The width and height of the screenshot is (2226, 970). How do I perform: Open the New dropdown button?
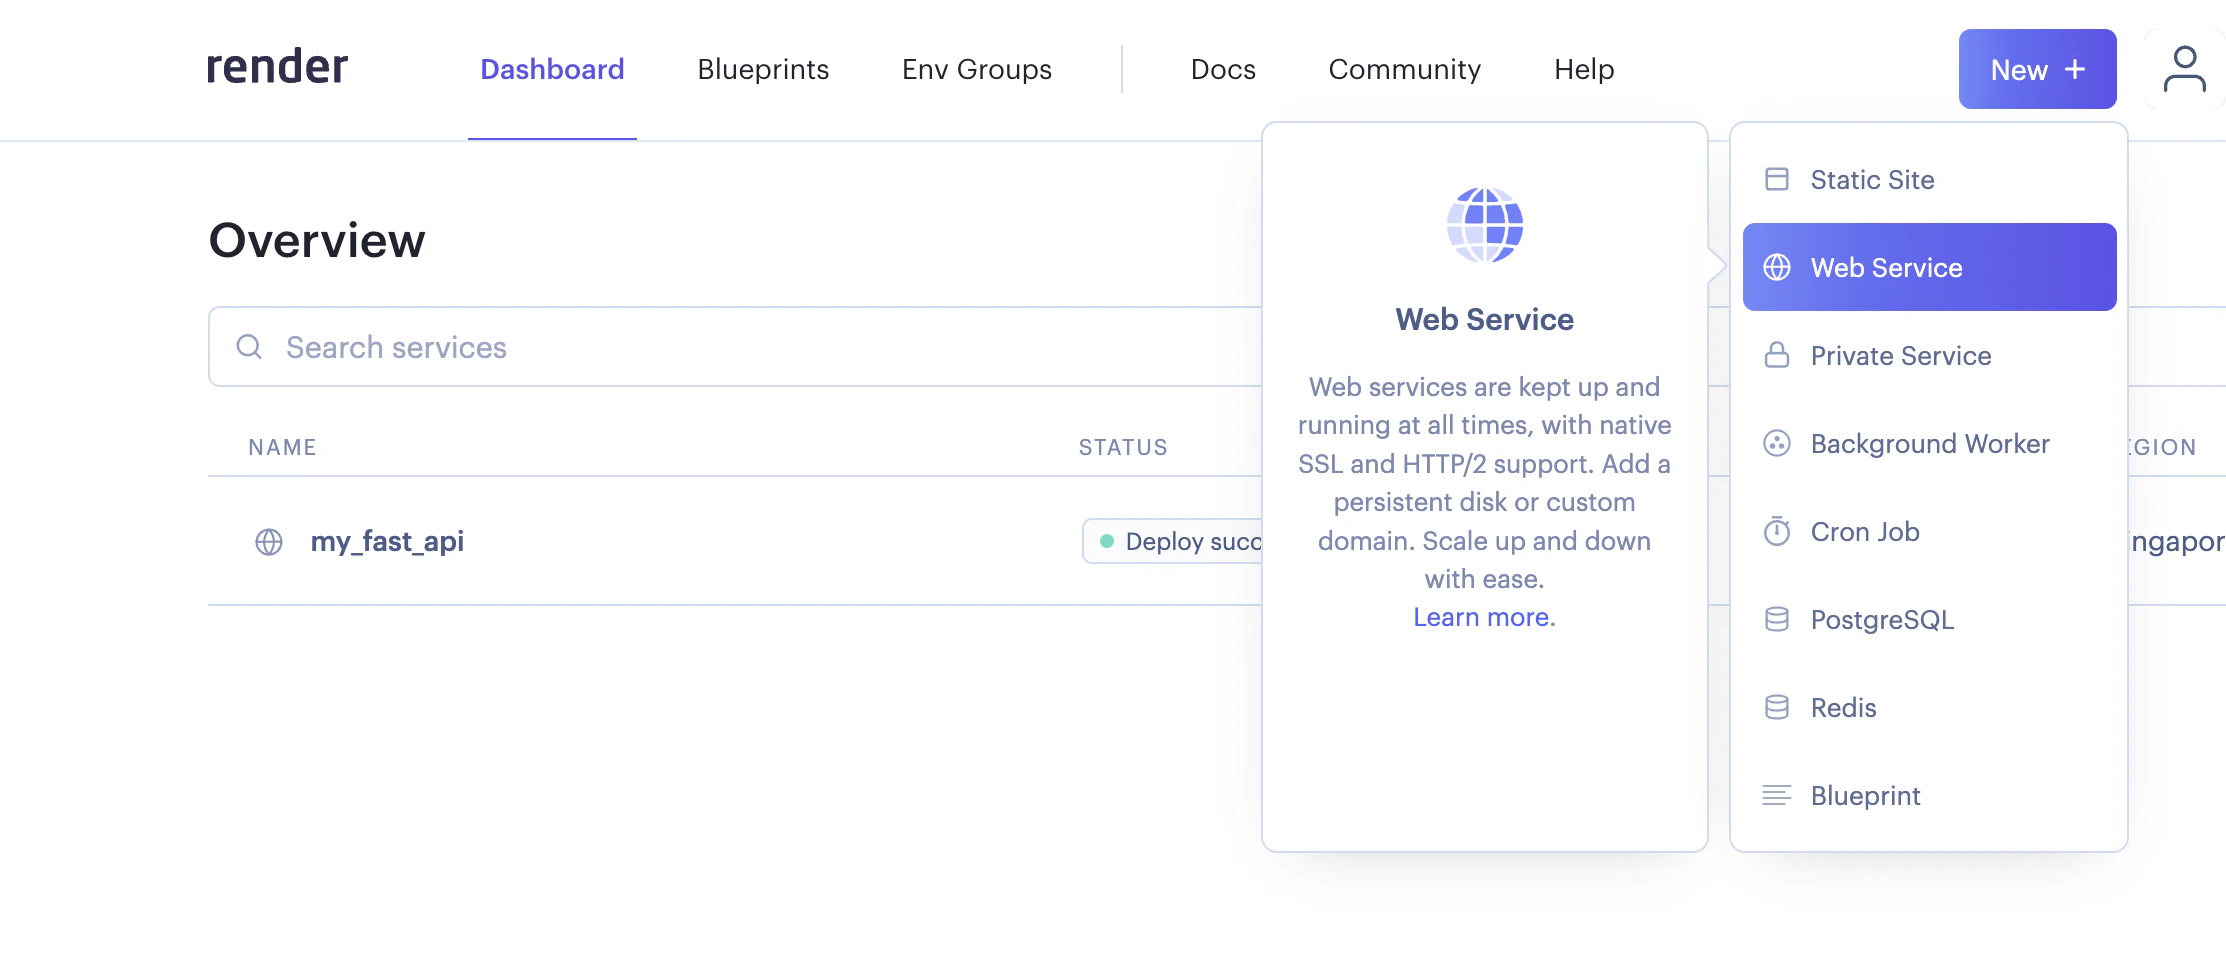click(2037, 69)
